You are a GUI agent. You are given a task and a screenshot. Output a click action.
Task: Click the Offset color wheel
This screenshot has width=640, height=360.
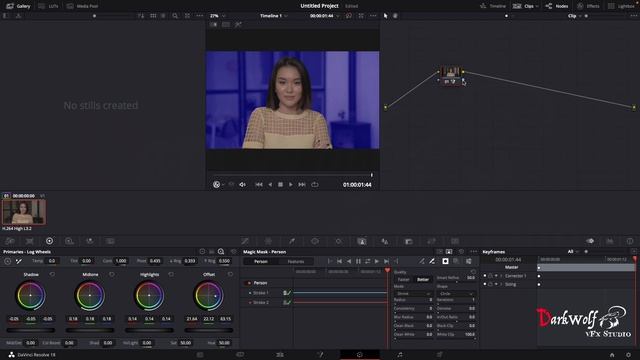[x=209, y=296]
